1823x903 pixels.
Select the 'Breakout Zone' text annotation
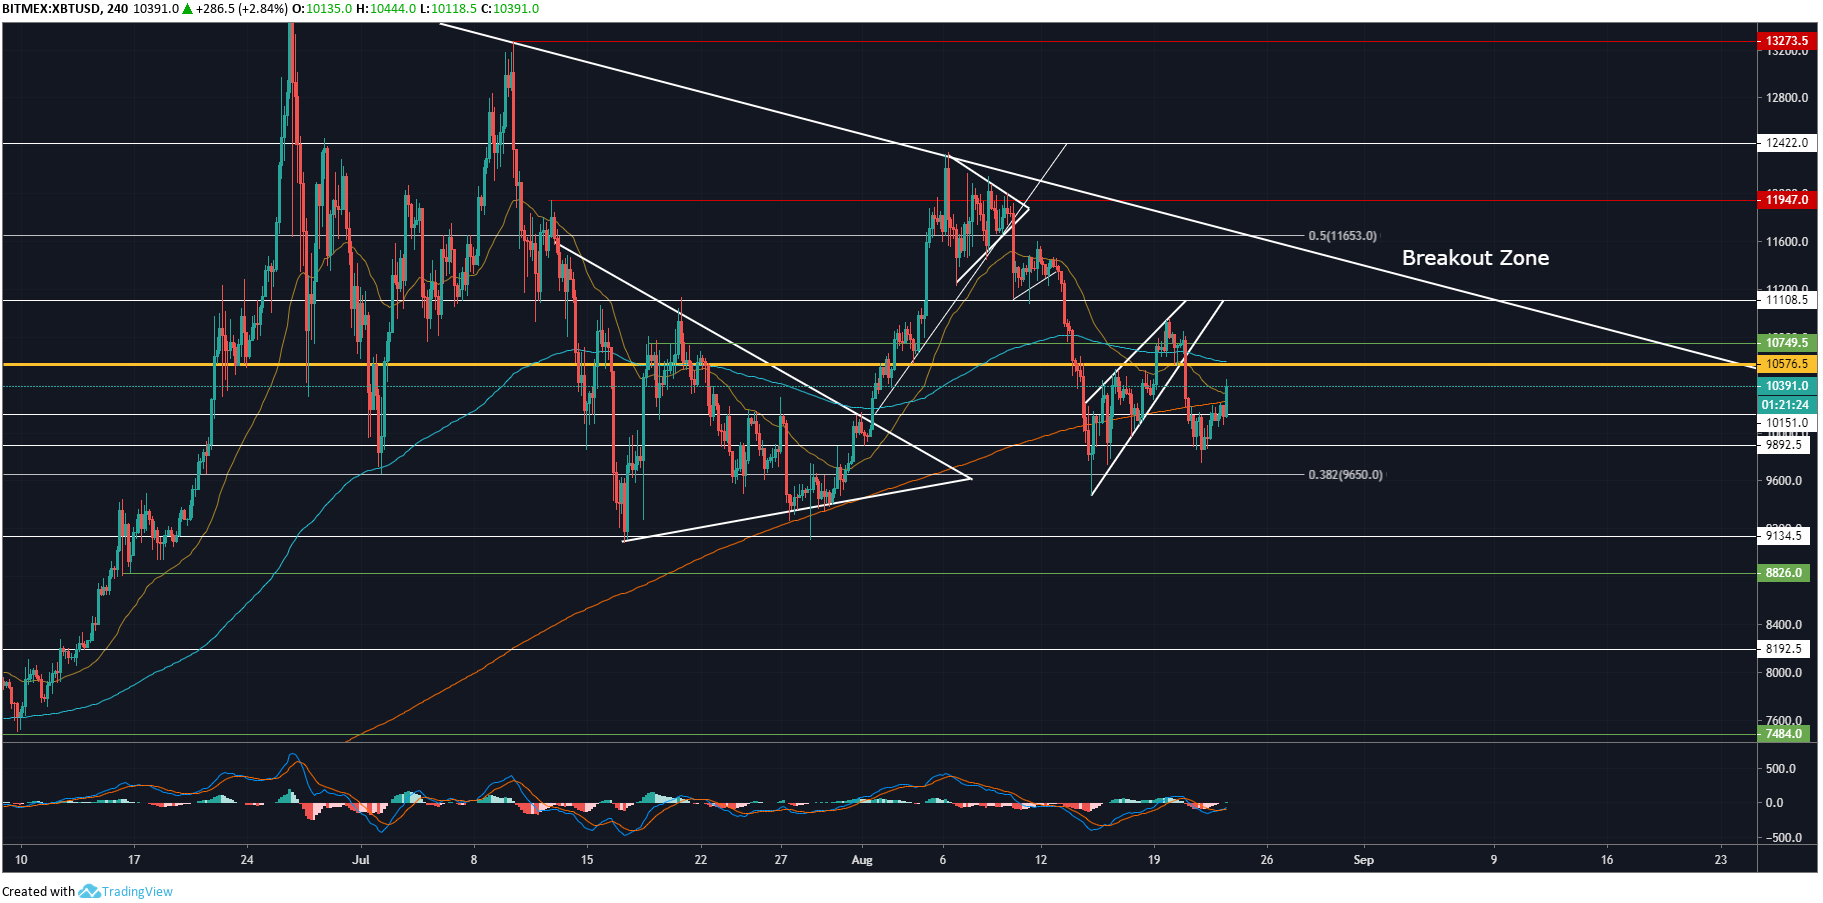1475,258
